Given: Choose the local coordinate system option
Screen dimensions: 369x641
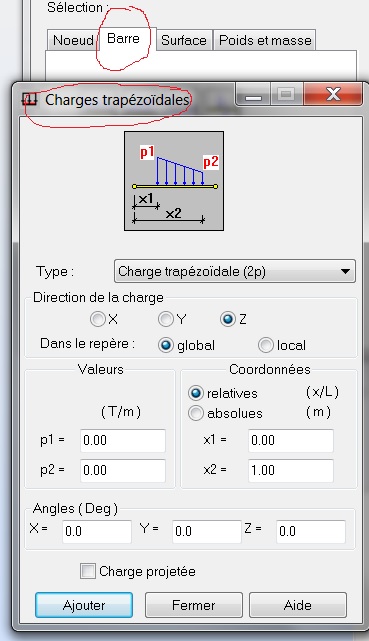Looking at the screenshot, I should click(265, 345).
